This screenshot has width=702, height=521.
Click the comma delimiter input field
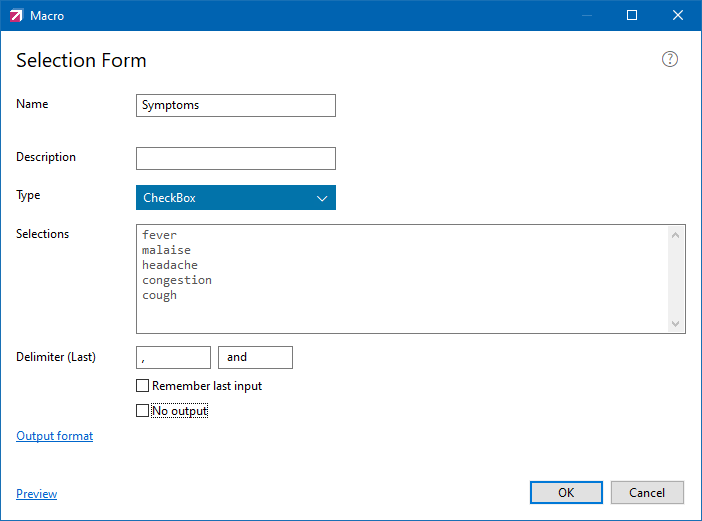pyautogui.click(x=173, y=357)
